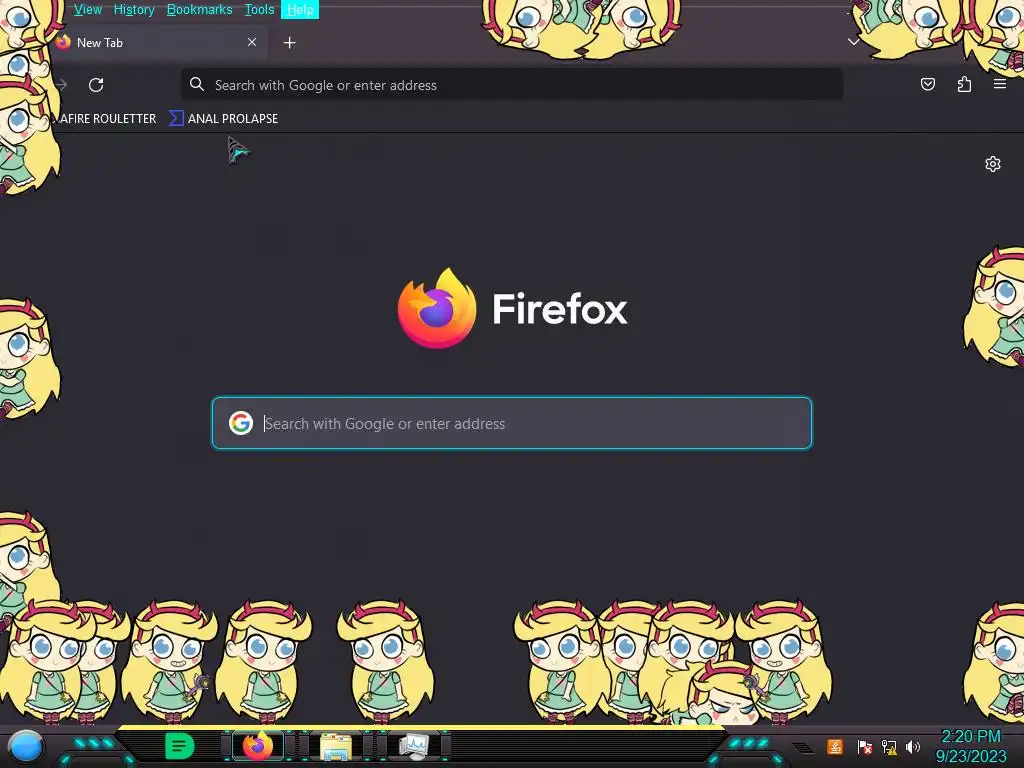Open the bookmark ending in 'AFIRE ROULETTER'
Viewport: 1024px width, 768px height.
(x=107, y=119)
